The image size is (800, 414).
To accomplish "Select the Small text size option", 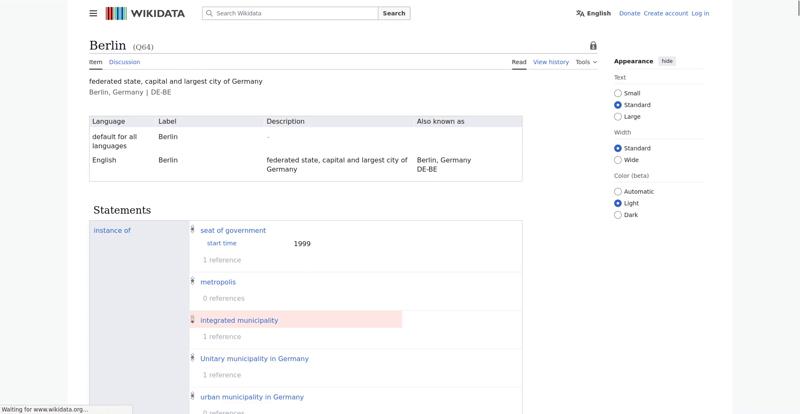I will 618,93.
